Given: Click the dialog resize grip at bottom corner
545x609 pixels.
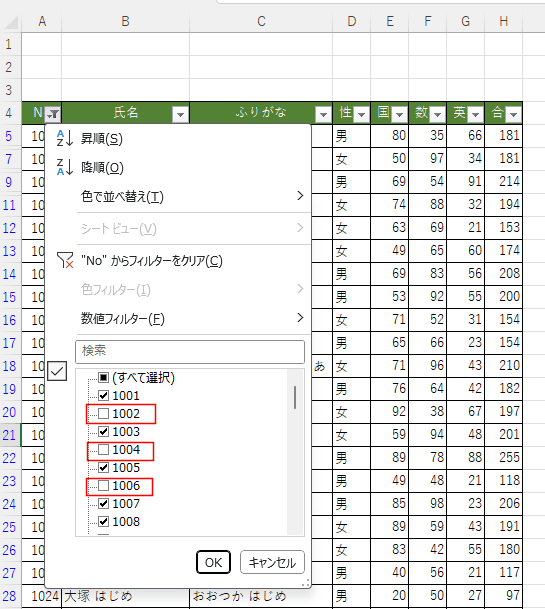Looking at the screenshot, I should [x=305, y=583].
